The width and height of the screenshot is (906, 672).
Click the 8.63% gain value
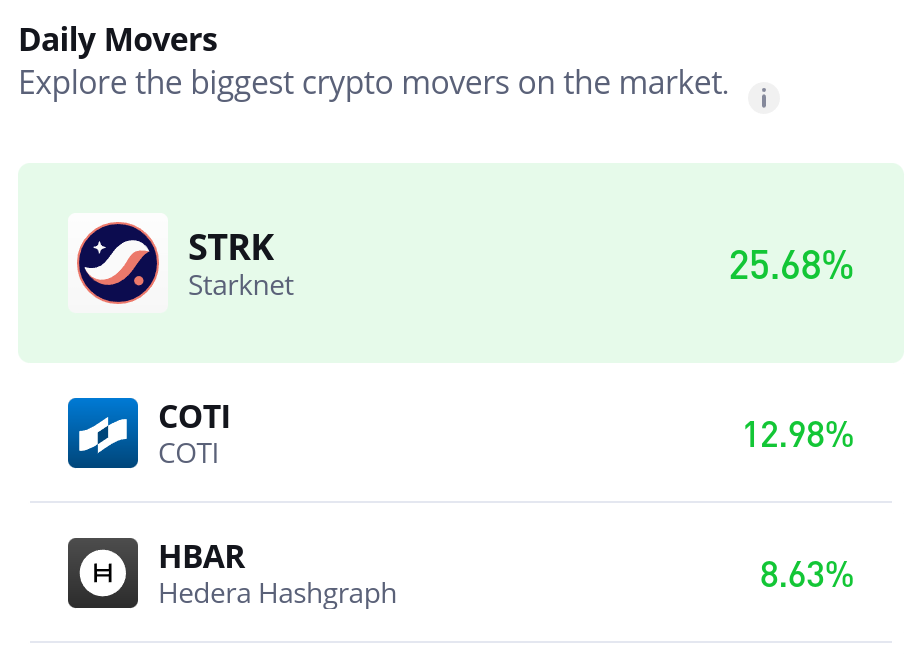pyautogui.click(x=807, y=575)
